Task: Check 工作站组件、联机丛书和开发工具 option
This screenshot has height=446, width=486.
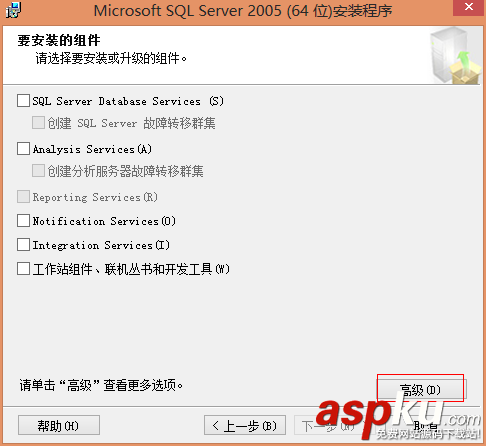Action: point(23,269)
